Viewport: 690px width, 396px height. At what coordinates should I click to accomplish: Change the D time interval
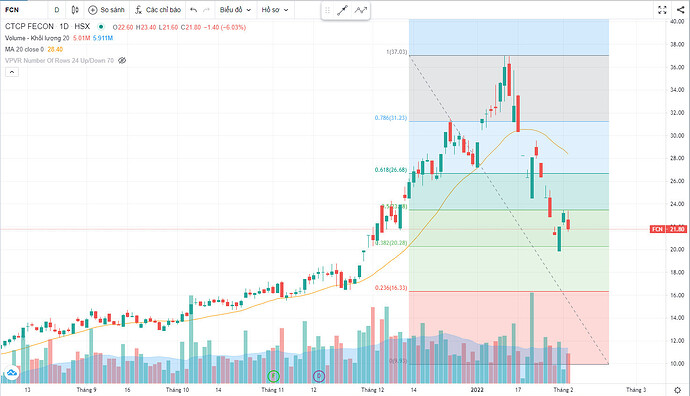pos(57,10)
